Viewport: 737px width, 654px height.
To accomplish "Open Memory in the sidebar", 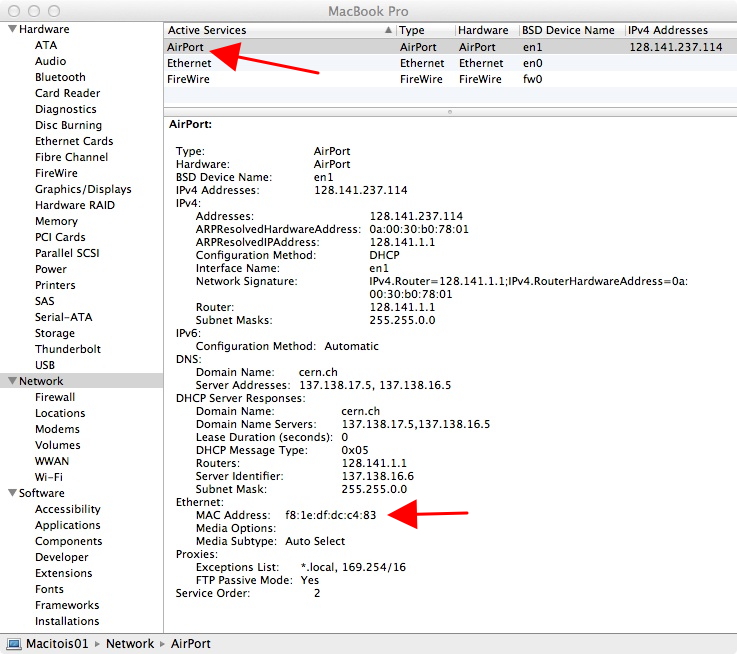I will tap(56, 221).
